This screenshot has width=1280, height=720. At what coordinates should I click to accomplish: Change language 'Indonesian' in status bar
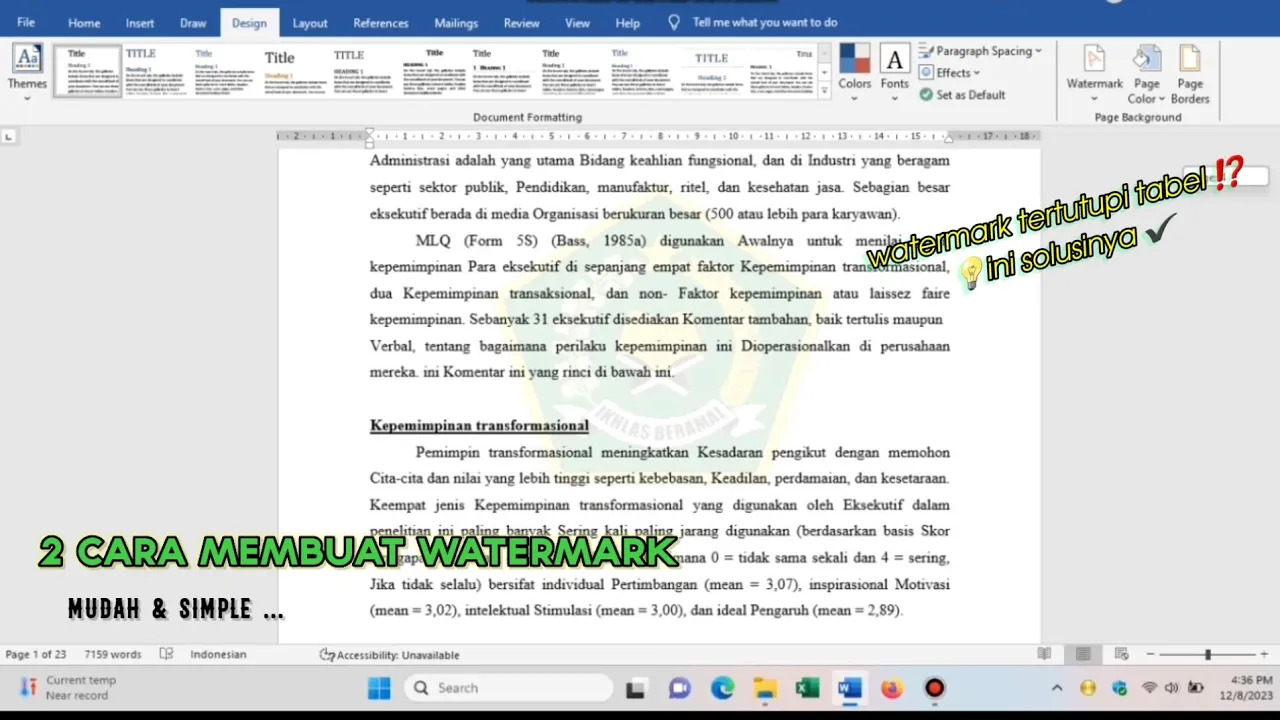pos(218,655)
